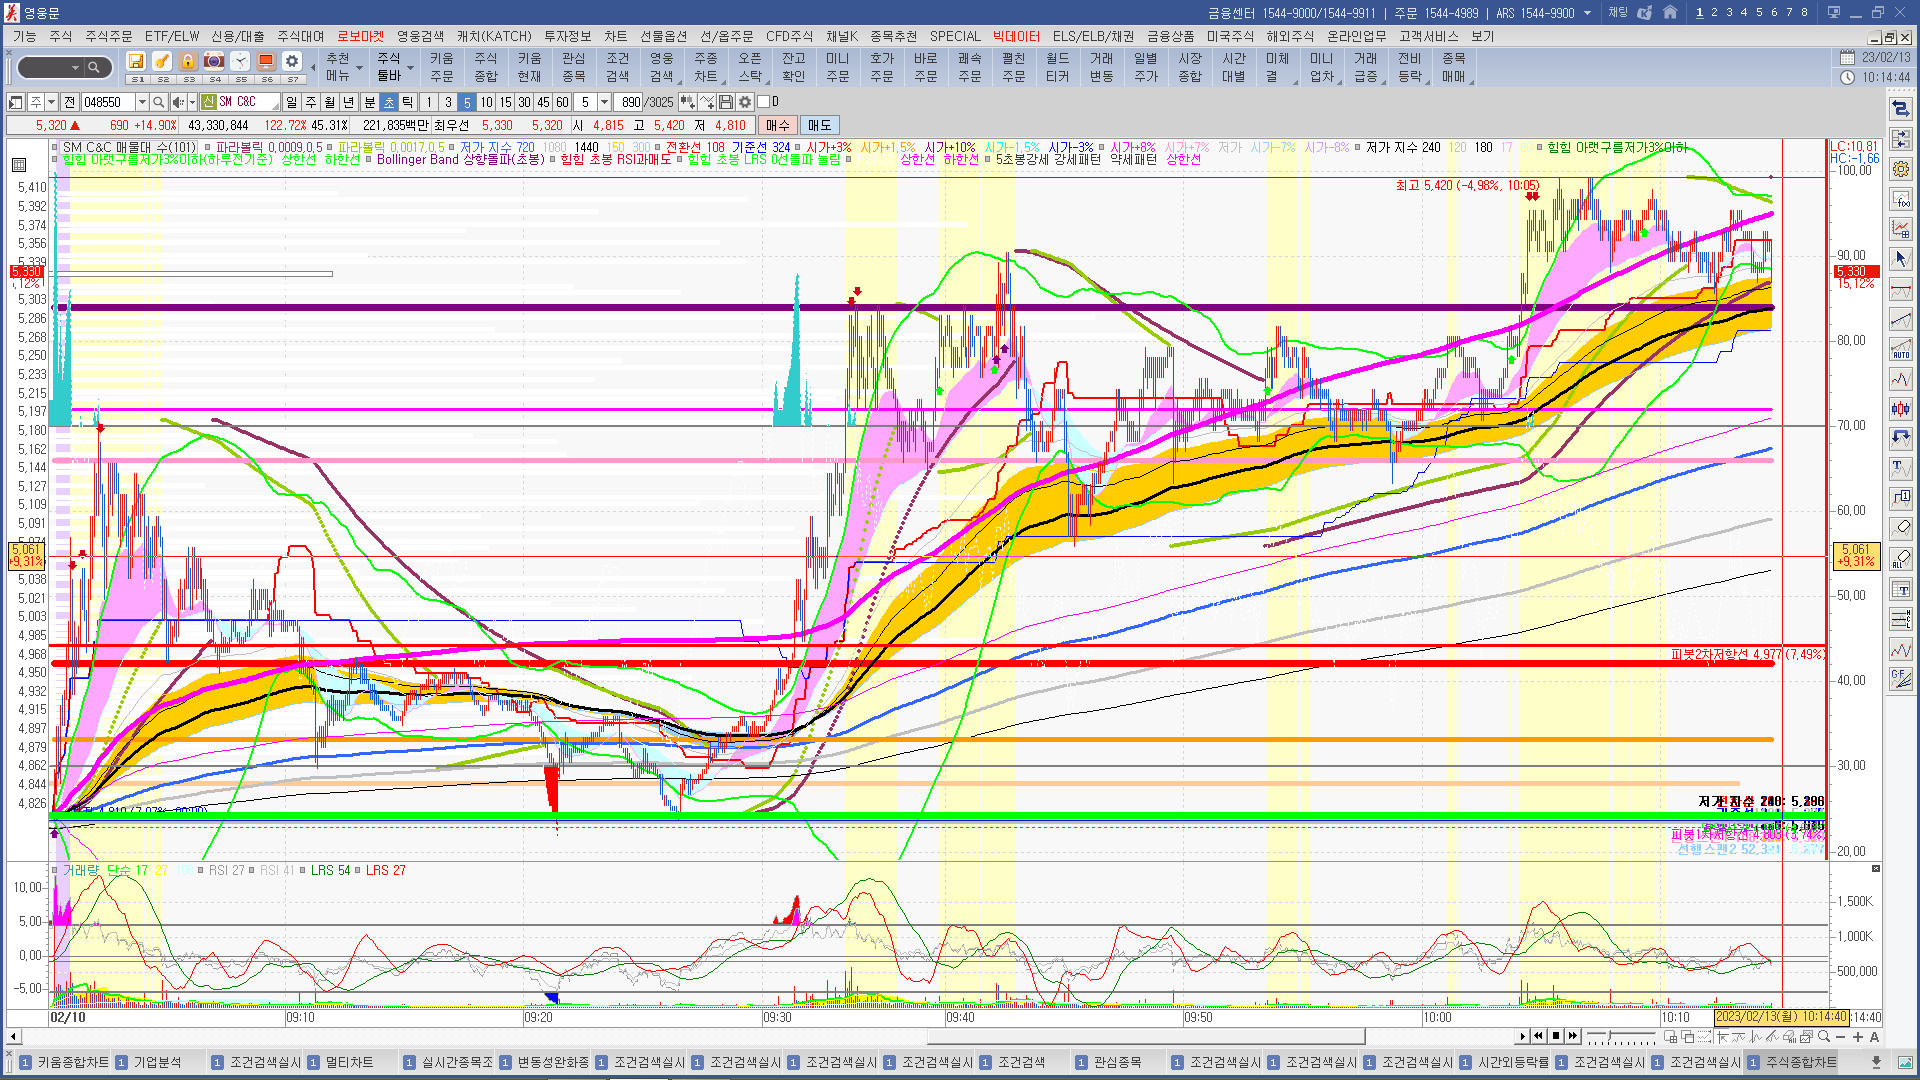Click the padlock screen lock icon
The height and width of the screenshot is (1080, 1920).
(188, 62)
